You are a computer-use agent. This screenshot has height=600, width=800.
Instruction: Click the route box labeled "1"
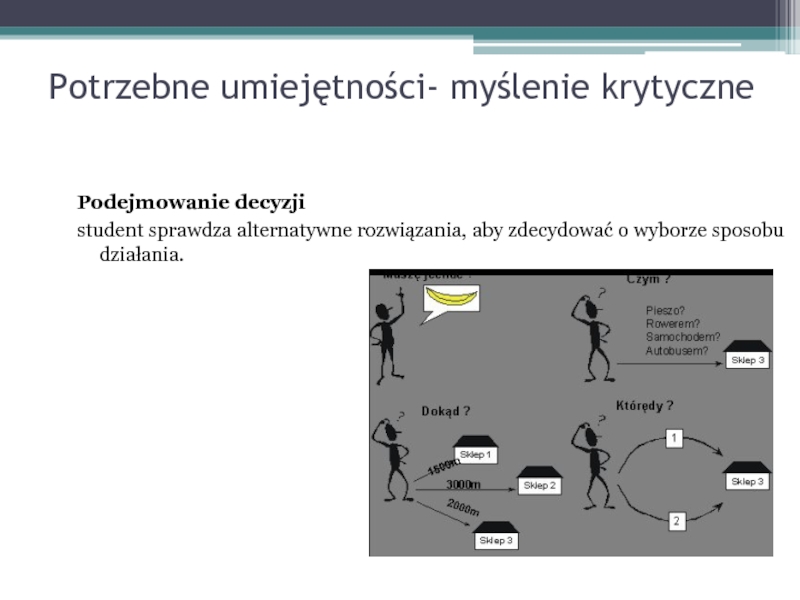click(x=674, y=438)
